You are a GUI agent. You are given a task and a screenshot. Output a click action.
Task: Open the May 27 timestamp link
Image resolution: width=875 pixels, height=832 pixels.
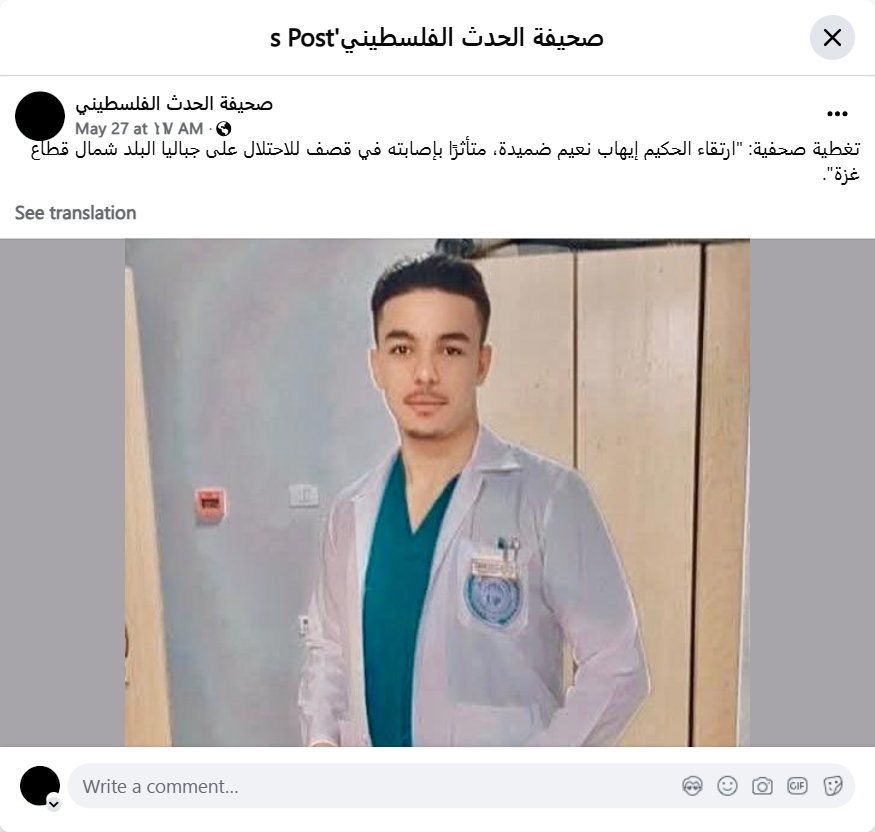click(139, 129)
